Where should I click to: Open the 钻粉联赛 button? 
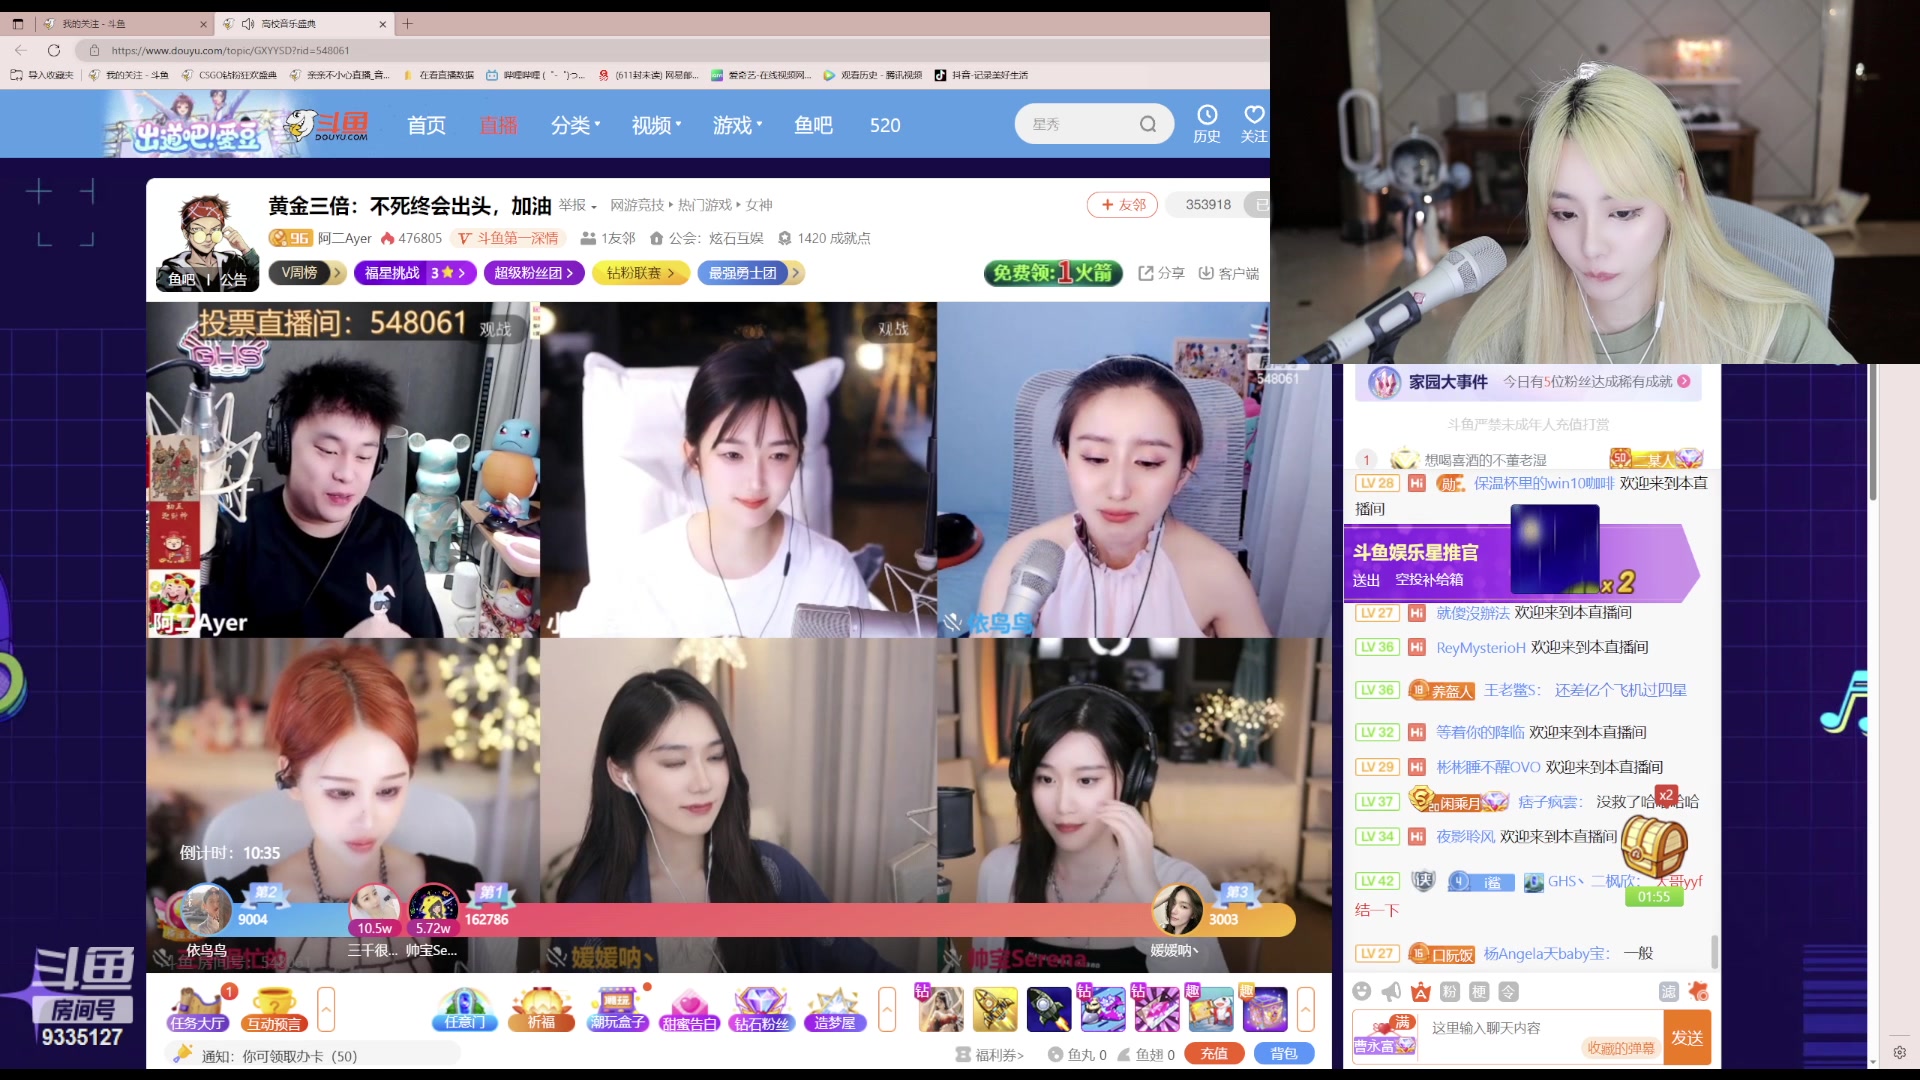[x=640, y=273]
